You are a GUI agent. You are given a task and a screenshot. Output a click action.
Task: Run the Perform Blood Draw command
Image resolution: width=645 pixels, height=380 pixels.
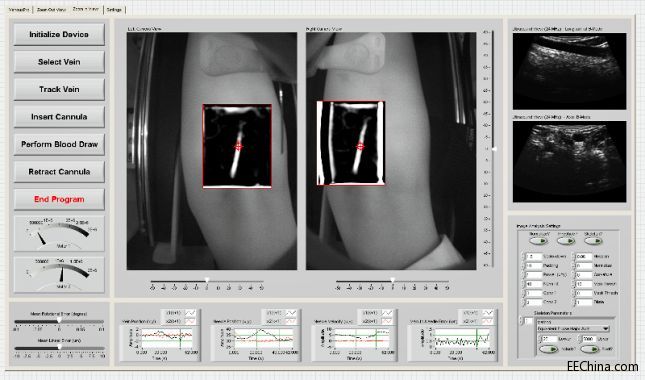click(x=59, y=144)
